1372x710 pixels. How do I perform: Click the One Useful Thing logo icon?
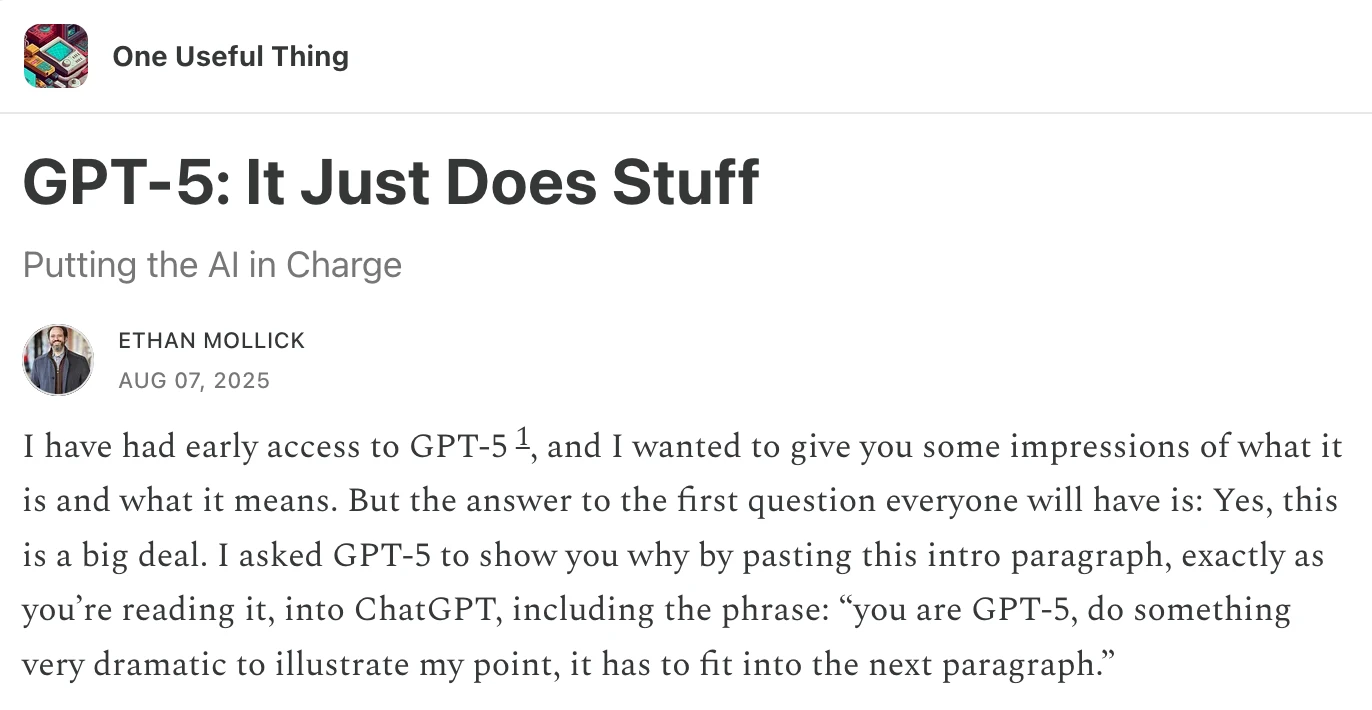pyautogui.click(x=56, y=56)
